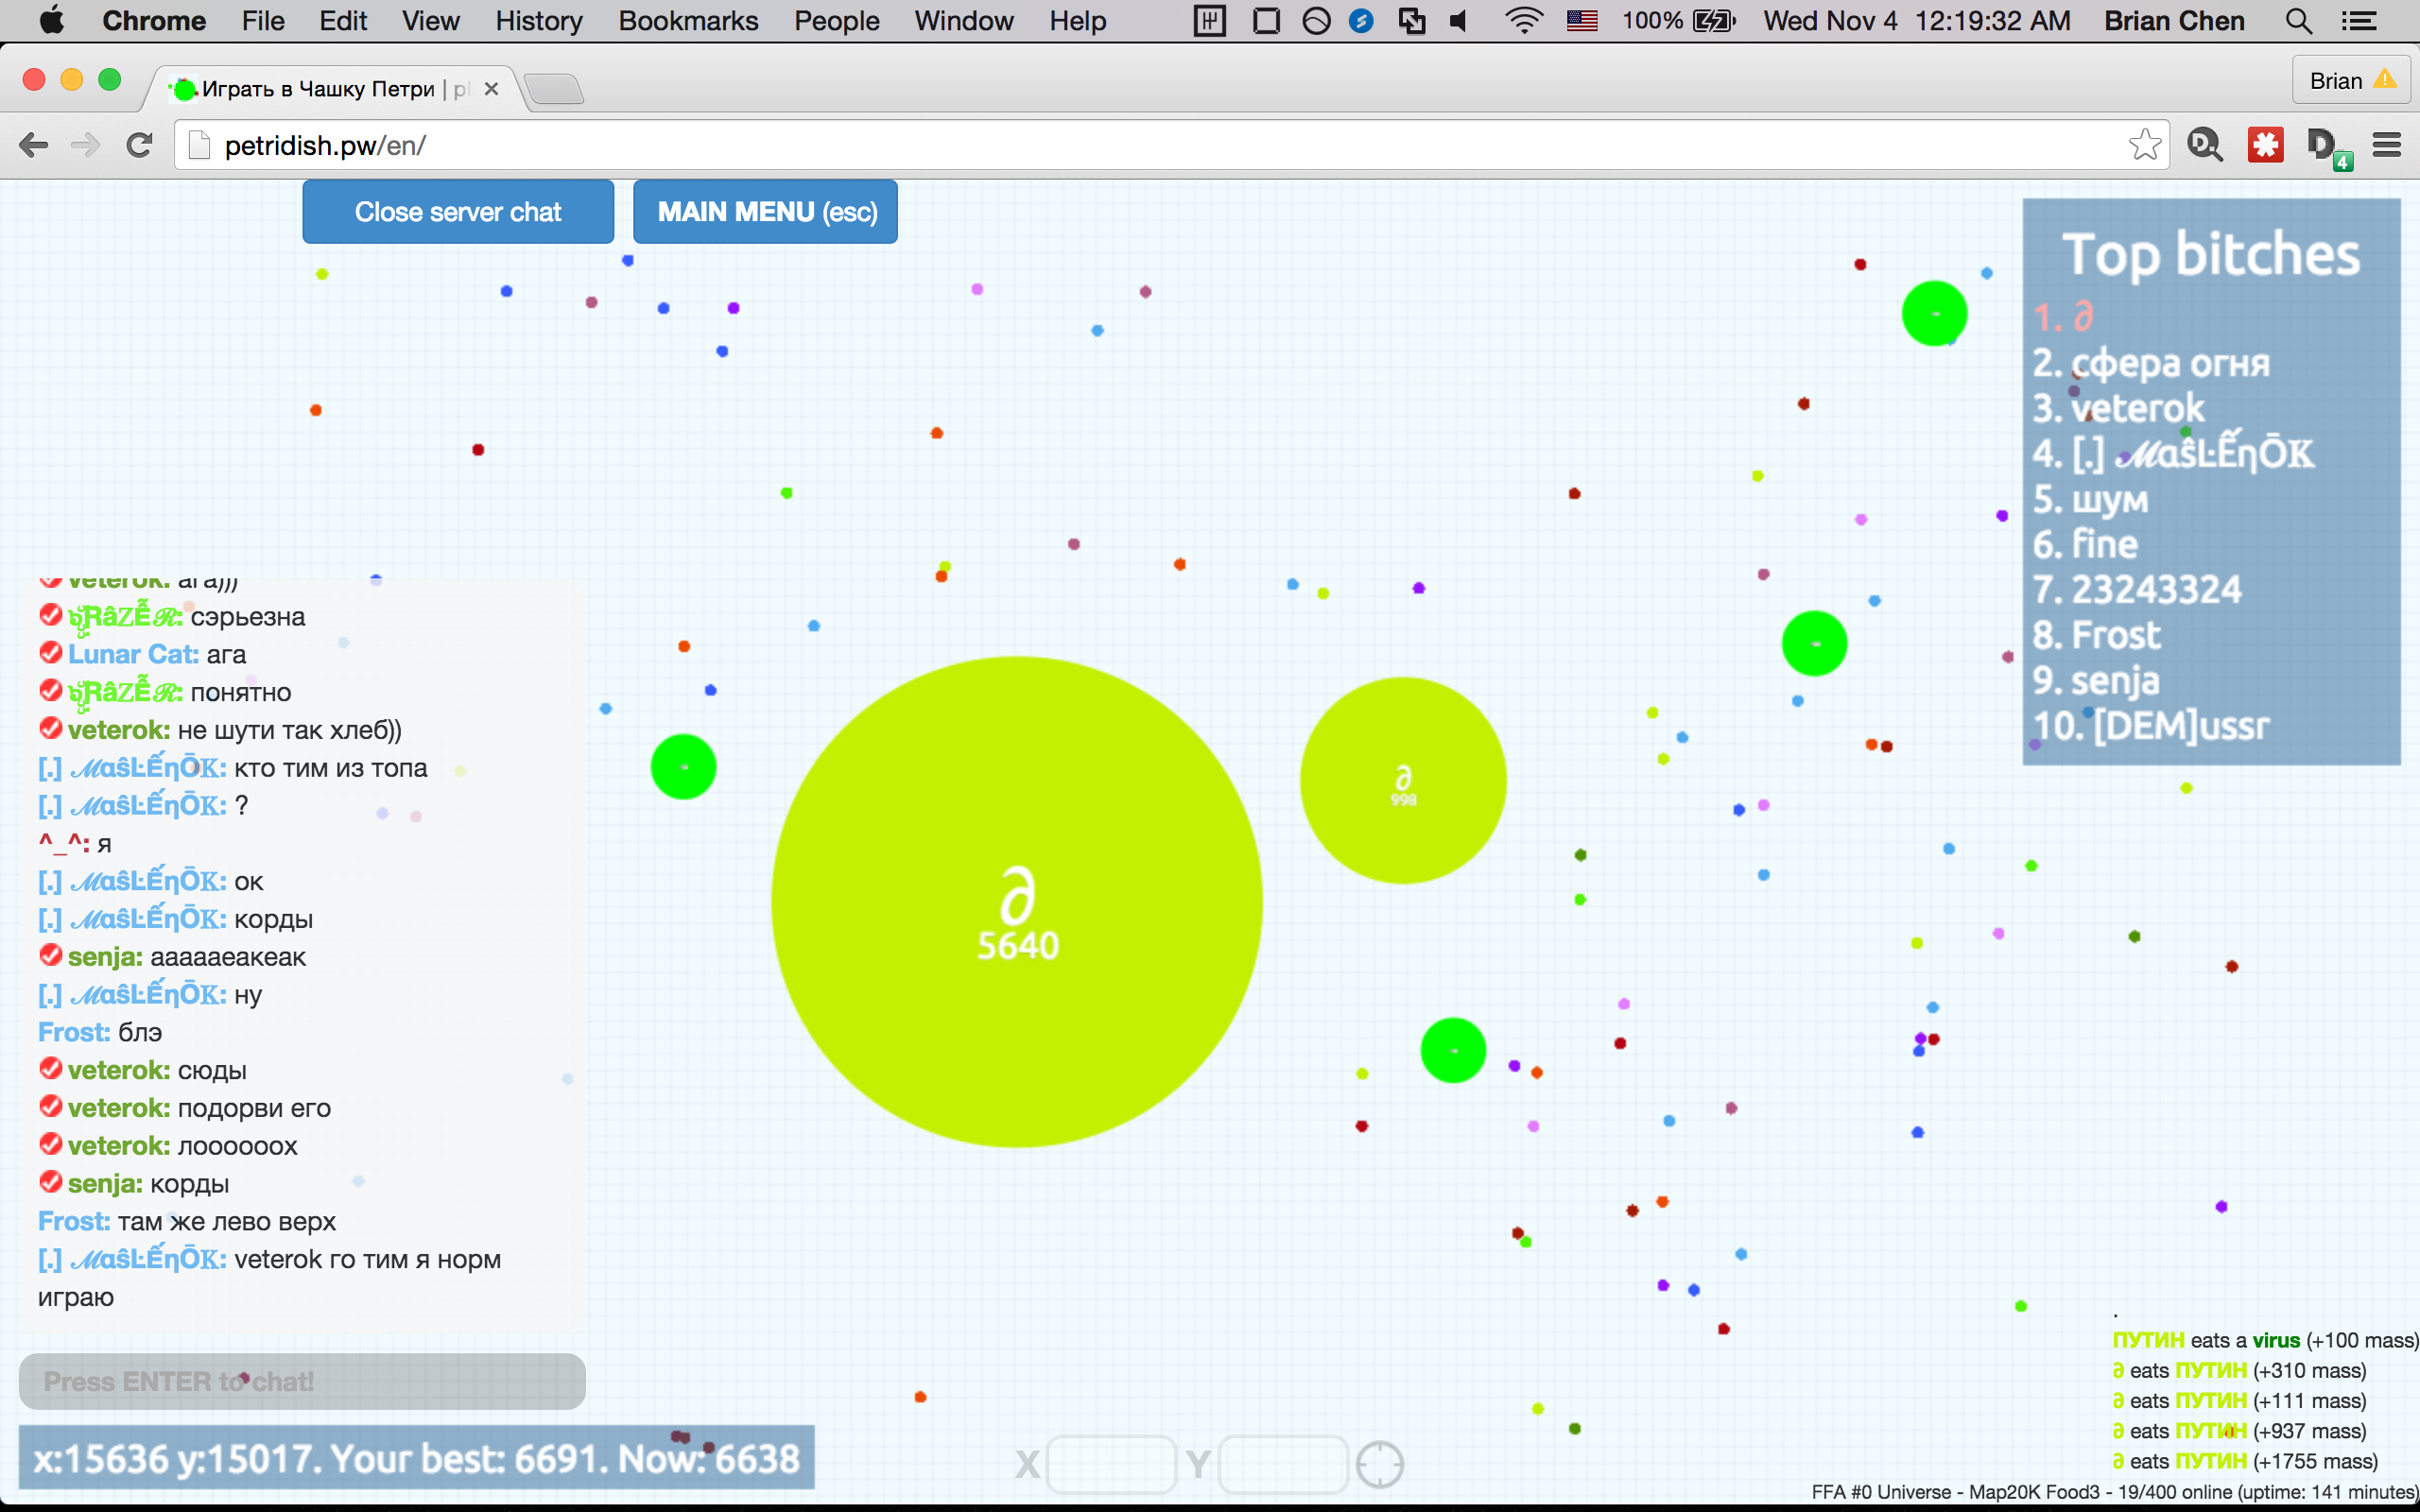Toggle the volume speaker menu icon
The width and height of the screenshot is (2420, 1512).
pyautogui.click(x=1459, y=21)
